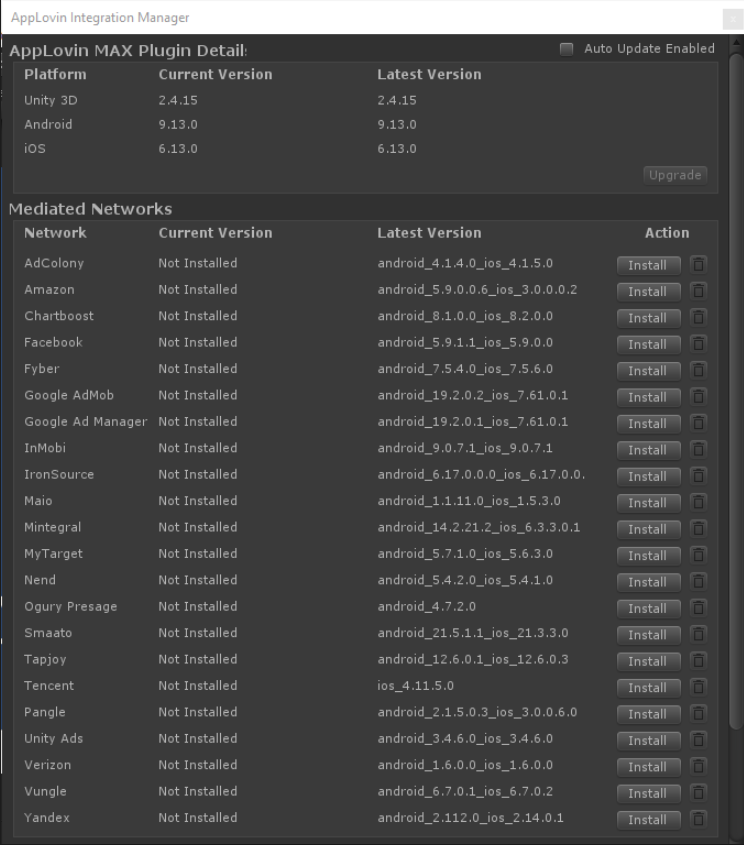Image resolution: width=744 pixels, height=845 pixels.
Task: Install Google Ad Manager adapter
Action: (648, 424)
